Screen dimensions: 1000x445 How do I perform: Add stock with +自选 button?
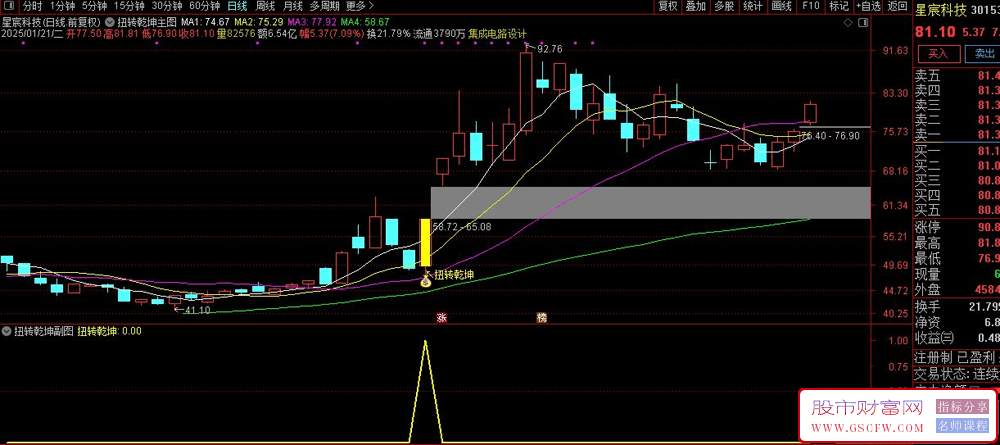[869, 6]
